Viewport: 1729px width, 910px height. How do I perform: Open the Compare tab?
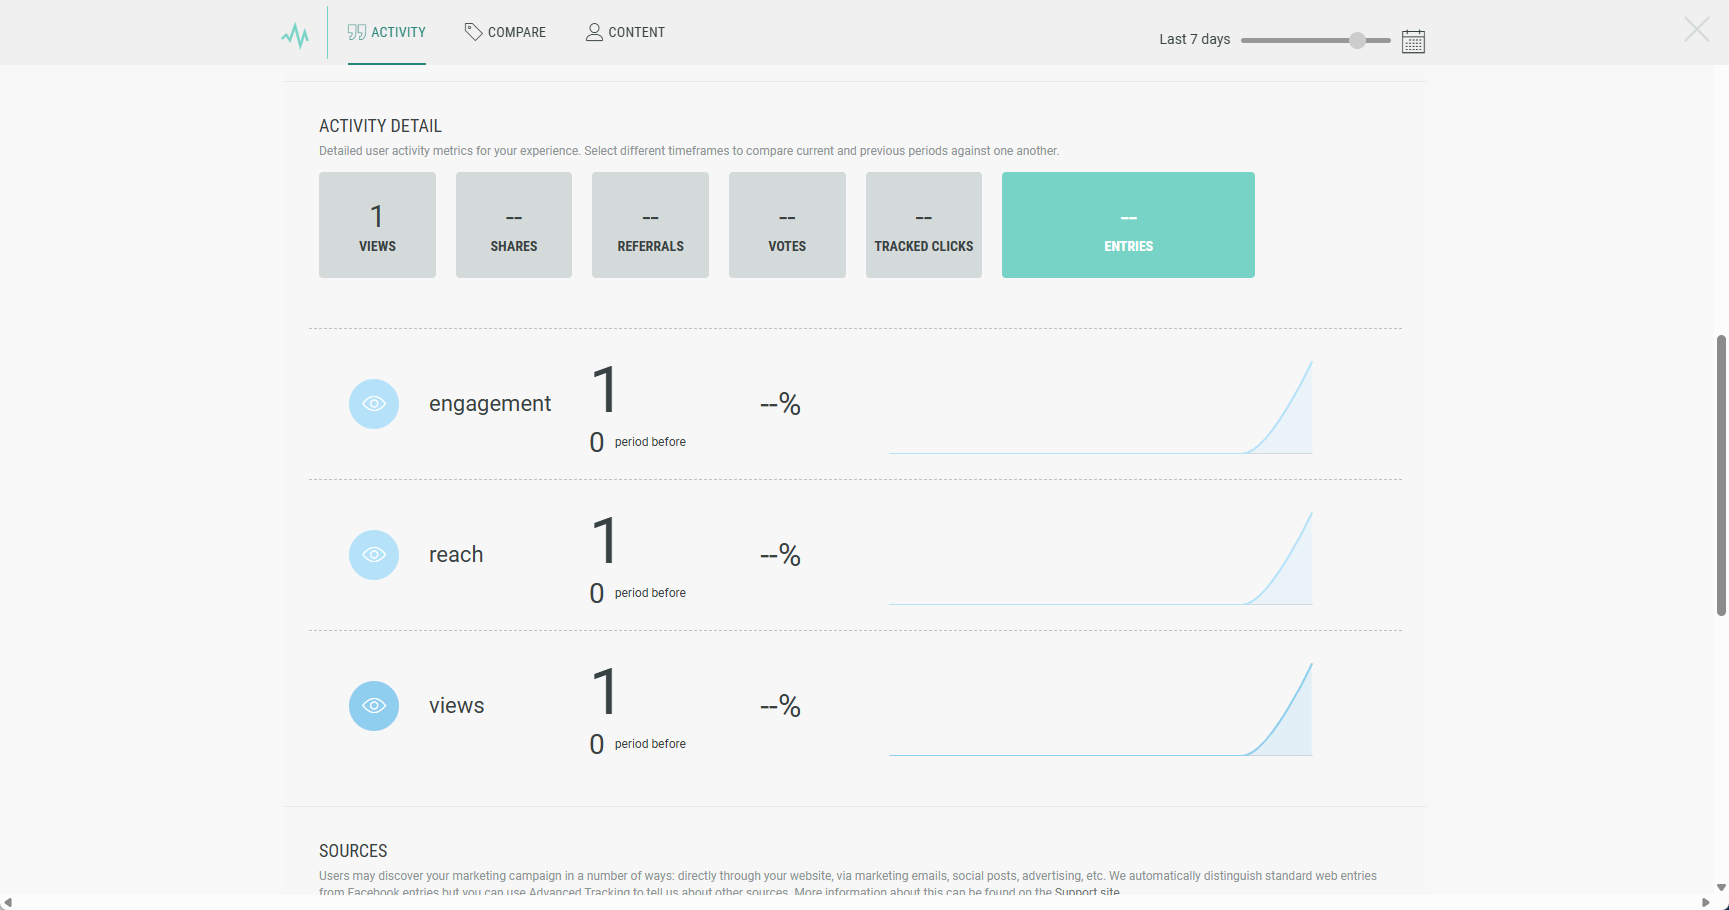point(505,33)
